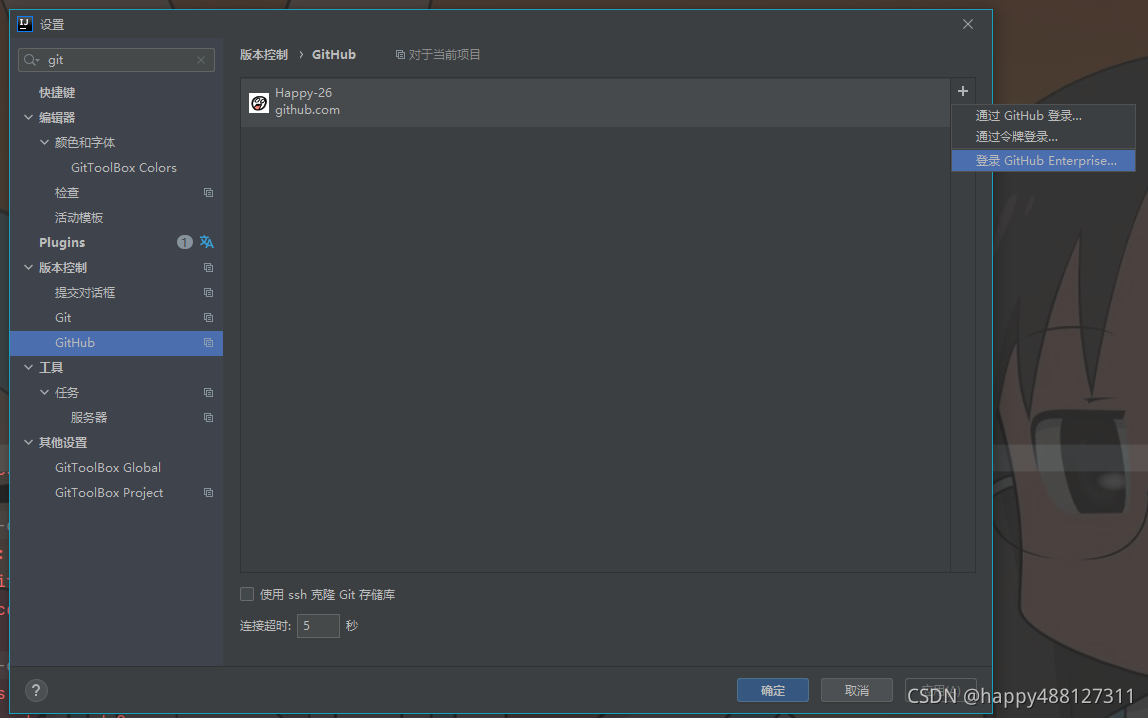The width and height of the screenshot is (1148, 718).
Task: Click project-level icon beside 提交对话框
Action: (x=208, y=293)
